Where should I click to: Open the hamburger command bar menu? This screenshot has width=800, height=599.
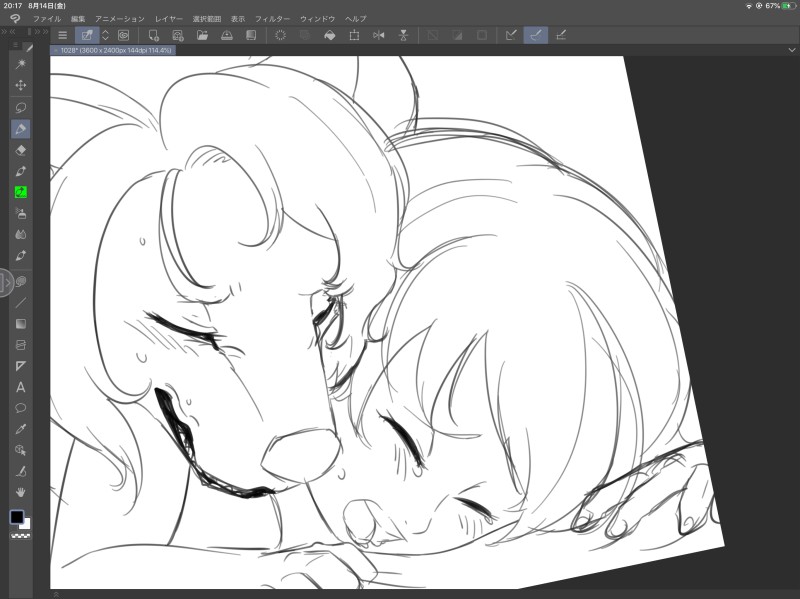[62, 35]
